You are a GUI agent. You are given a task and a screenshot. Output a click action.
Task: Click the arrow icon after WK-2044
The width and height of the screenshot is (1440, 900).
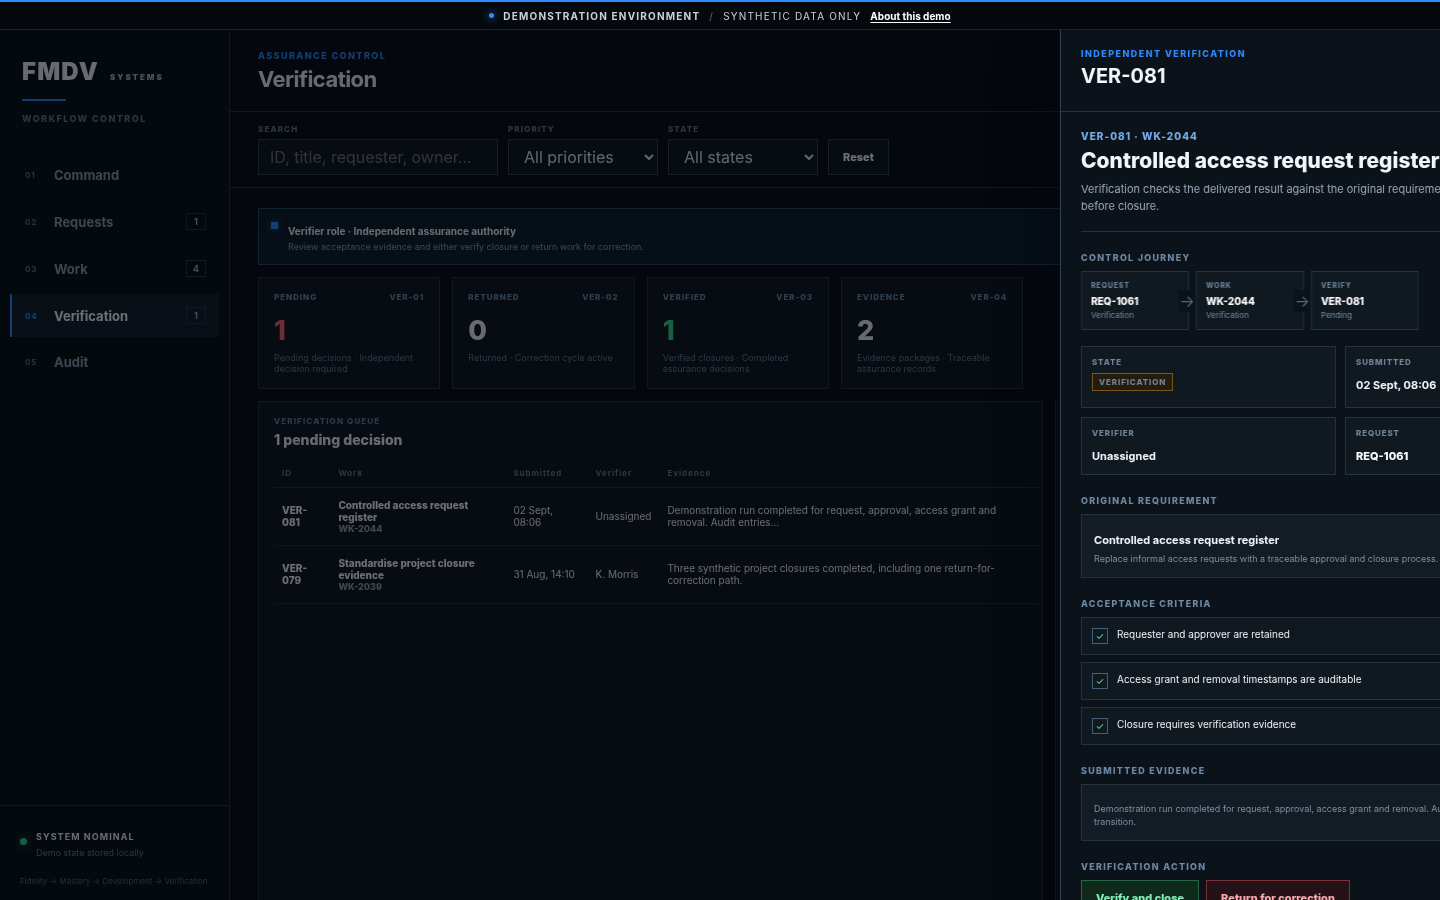[x=1302, y=301]
